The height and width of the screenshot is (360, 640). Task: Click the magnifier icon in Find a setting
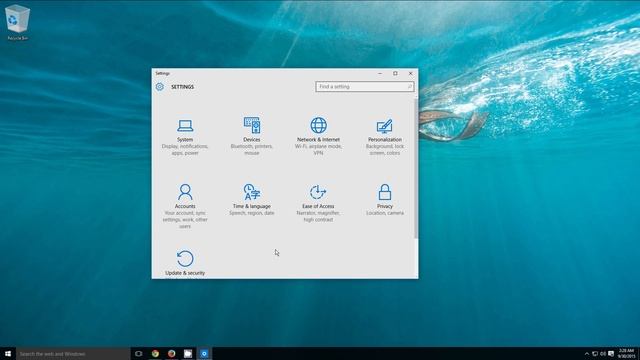[x=409, y=87]
